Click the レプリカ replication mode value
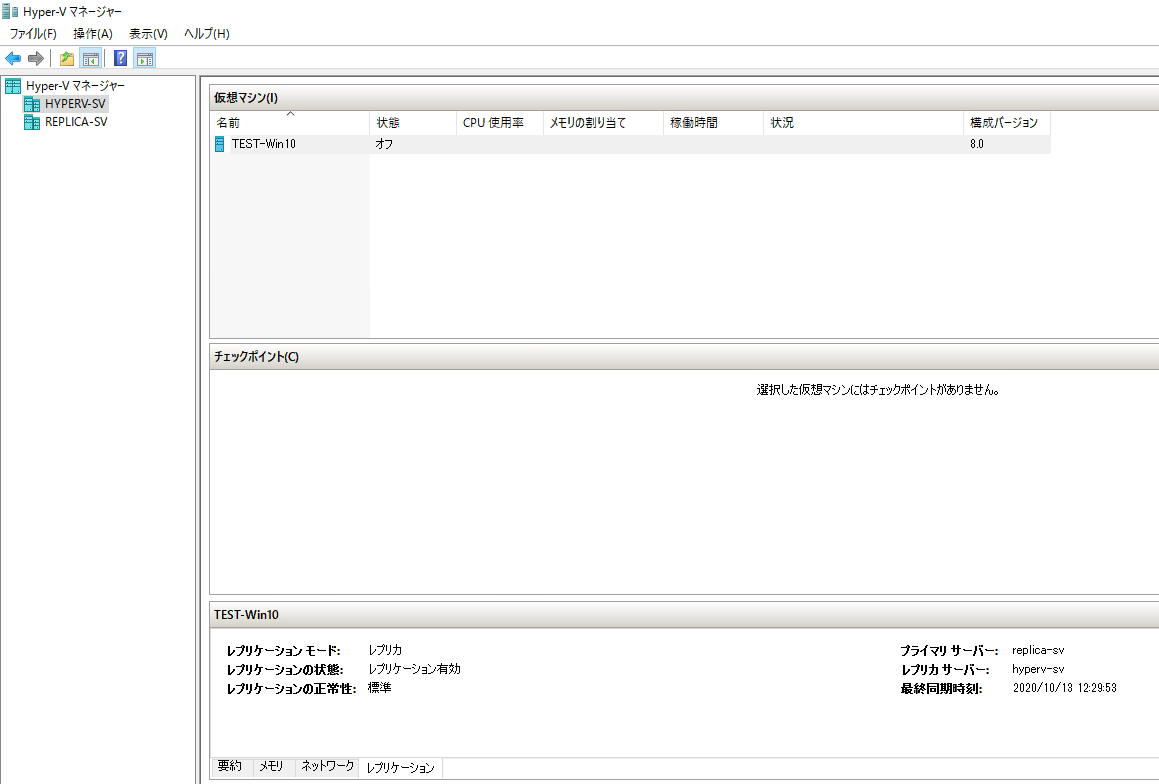Viewport: 1159px width, 784px height. pos(385,650)
